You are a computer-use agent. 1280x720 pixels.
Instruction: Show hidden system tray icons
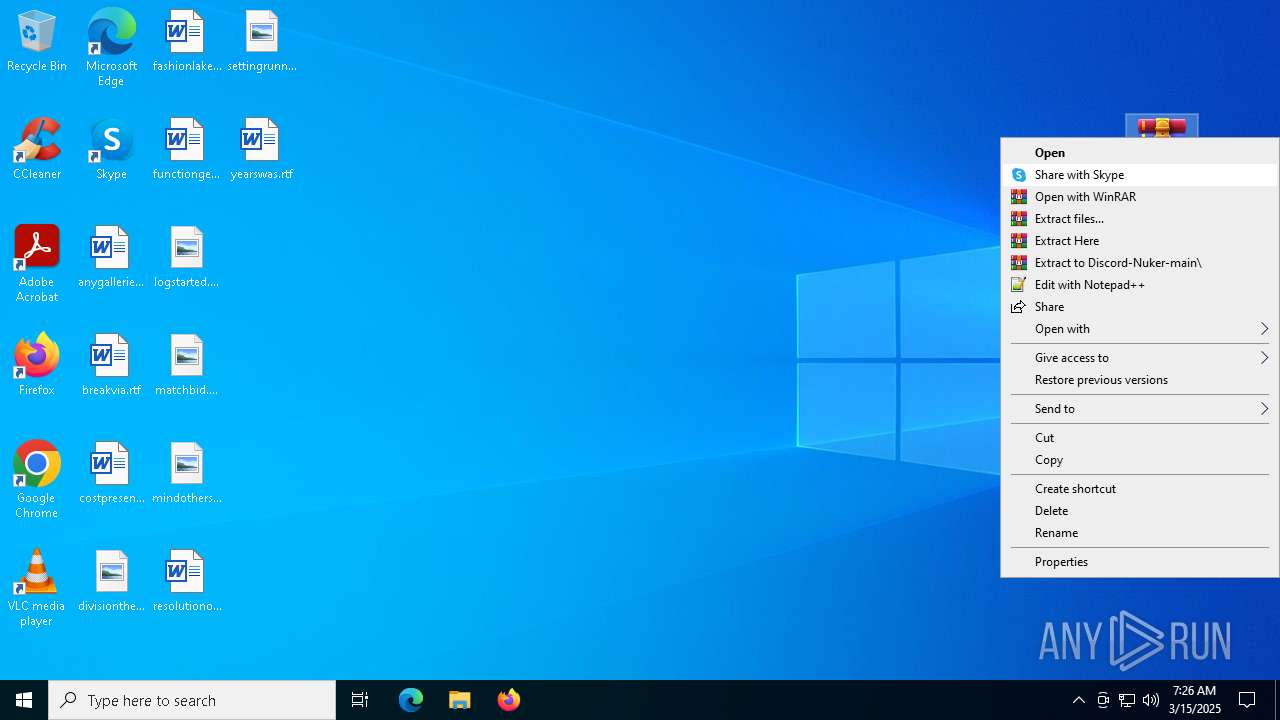pyautogui.click(x=1078, y=700)
